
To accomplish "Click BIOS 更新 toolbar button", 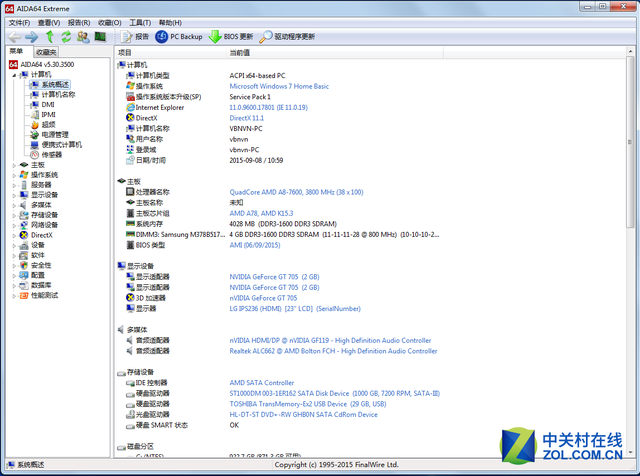I will 231,37.
